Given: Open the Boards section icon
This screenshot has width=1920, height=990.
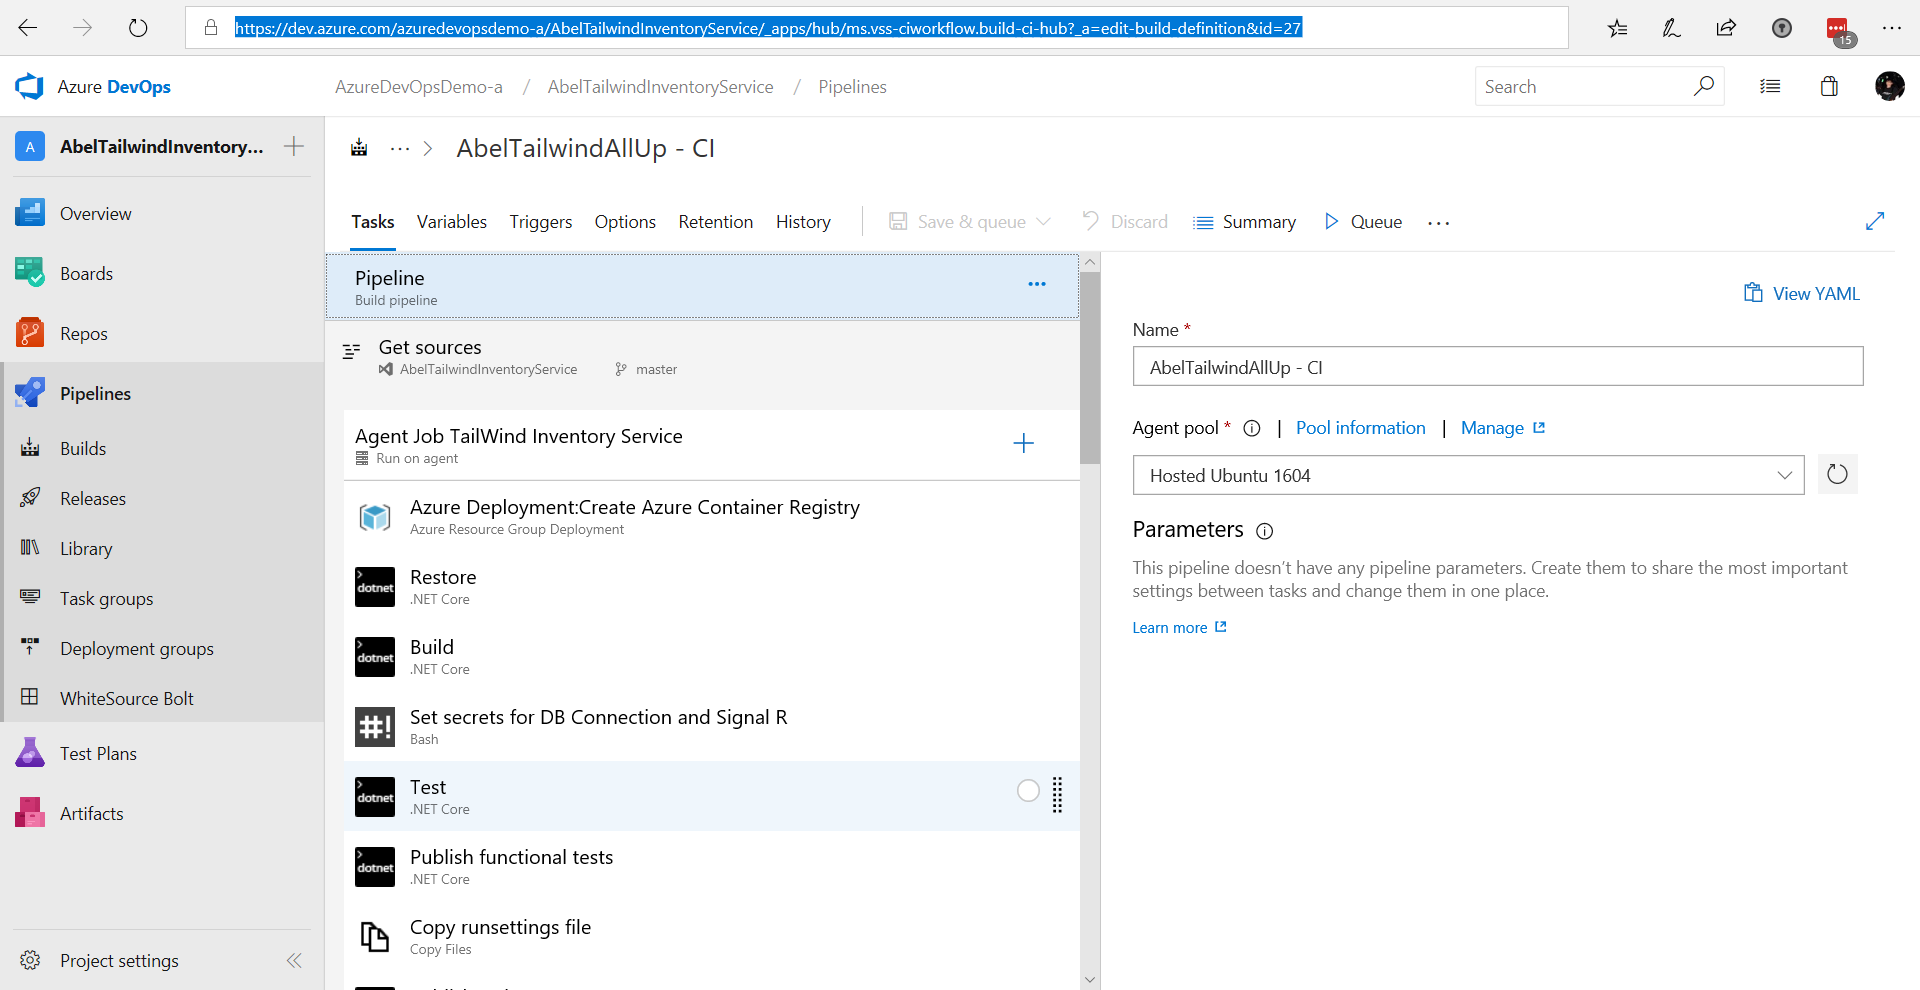Looking at the screenshot, I should 30,273.
